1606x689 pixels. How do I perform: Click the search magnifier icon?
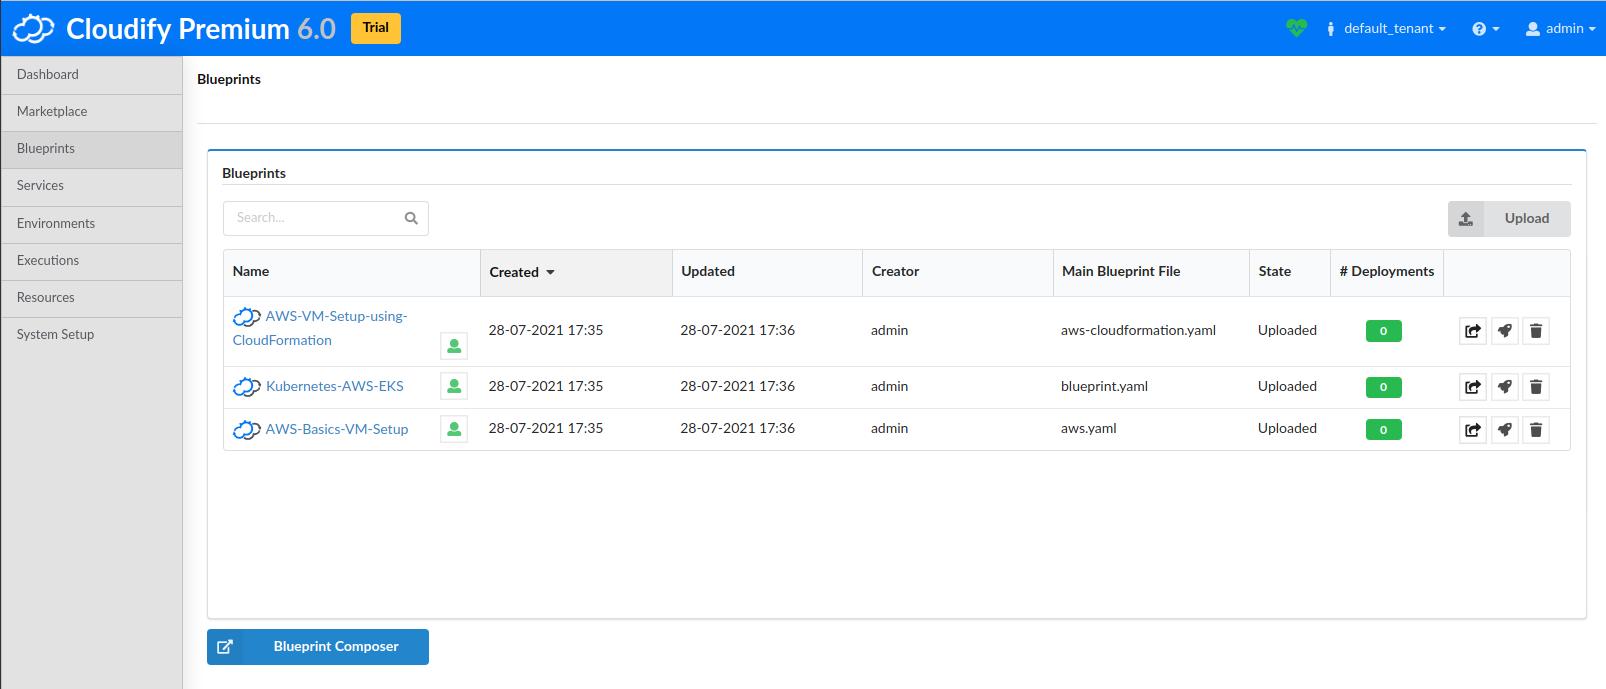(x=411, y=218)
